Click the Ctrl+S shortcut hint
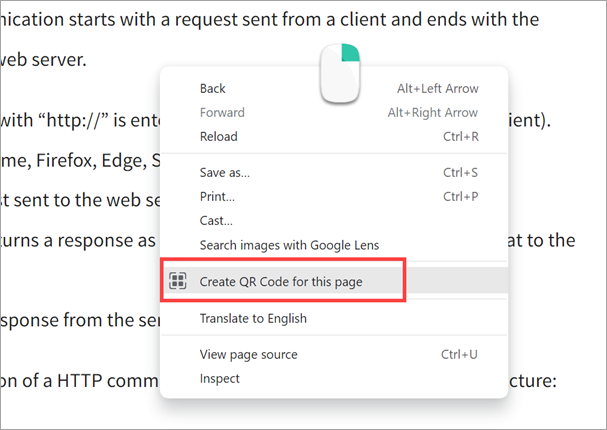Screen dimensions: 607x430 [460, 173]
